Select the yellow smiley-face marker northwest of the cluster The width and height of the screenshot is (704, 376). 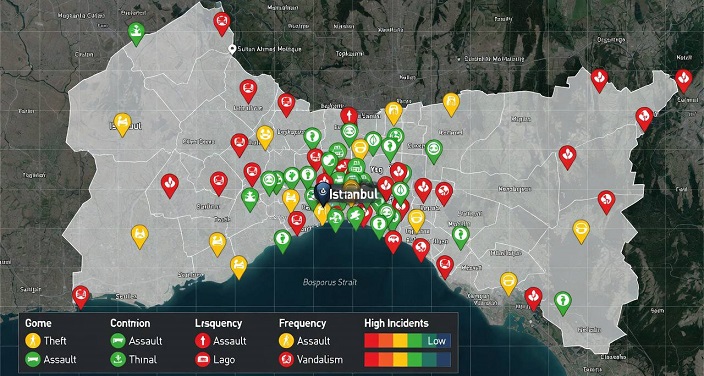point(265,136)
